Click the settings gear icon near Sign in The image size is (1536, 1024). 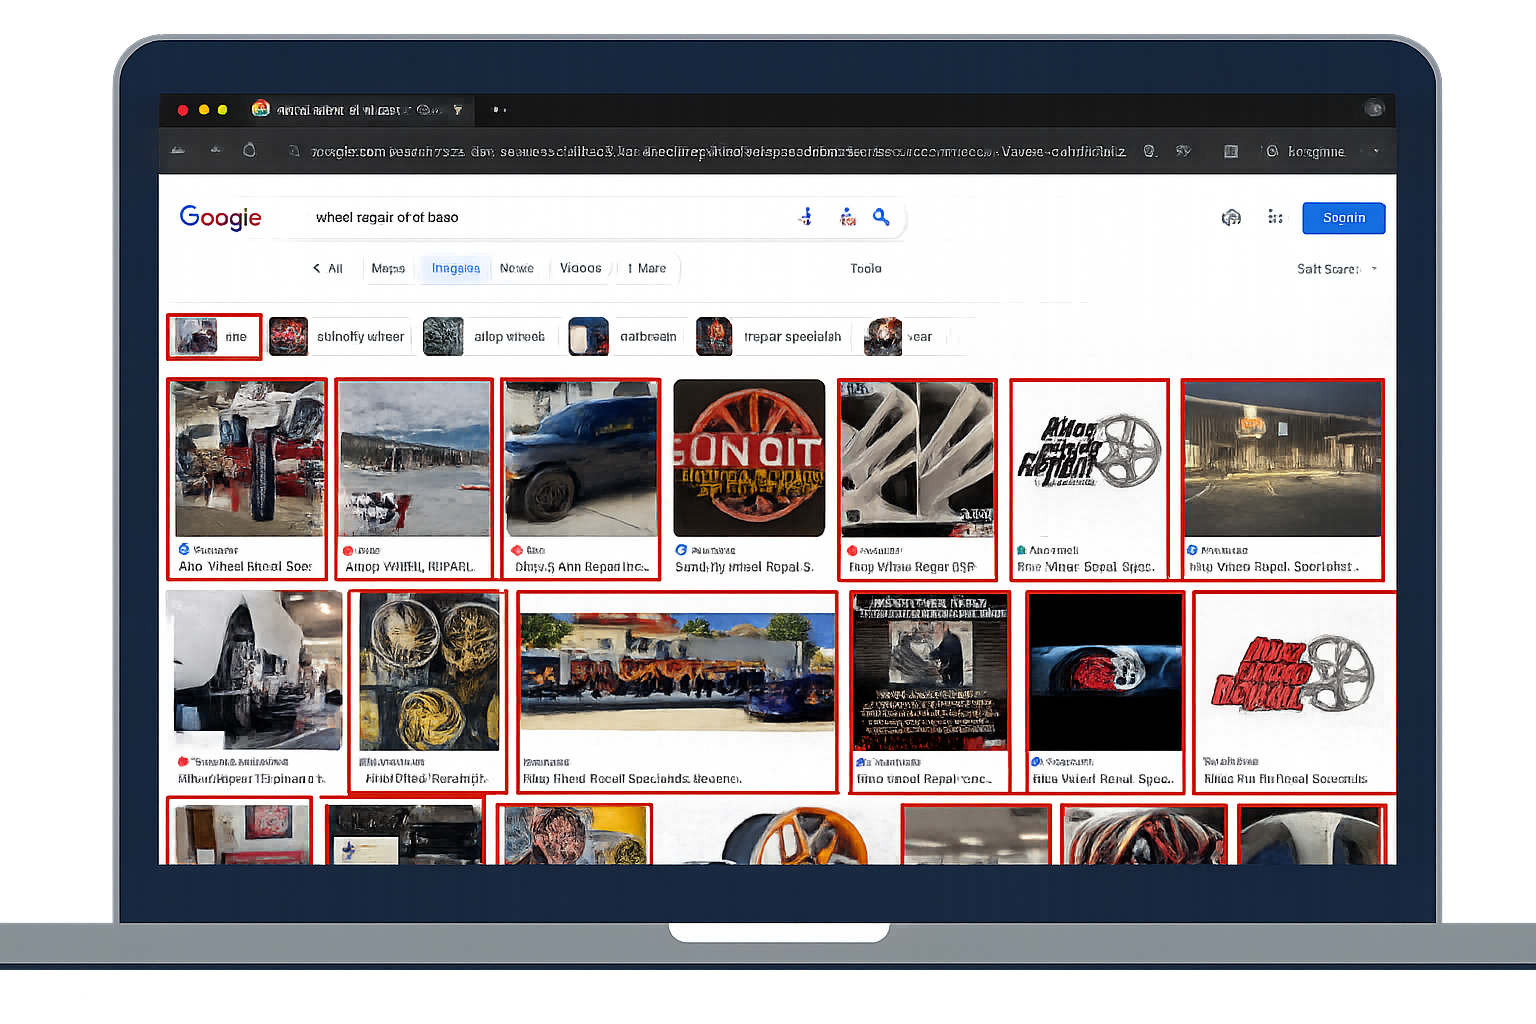pos(1231,217)
